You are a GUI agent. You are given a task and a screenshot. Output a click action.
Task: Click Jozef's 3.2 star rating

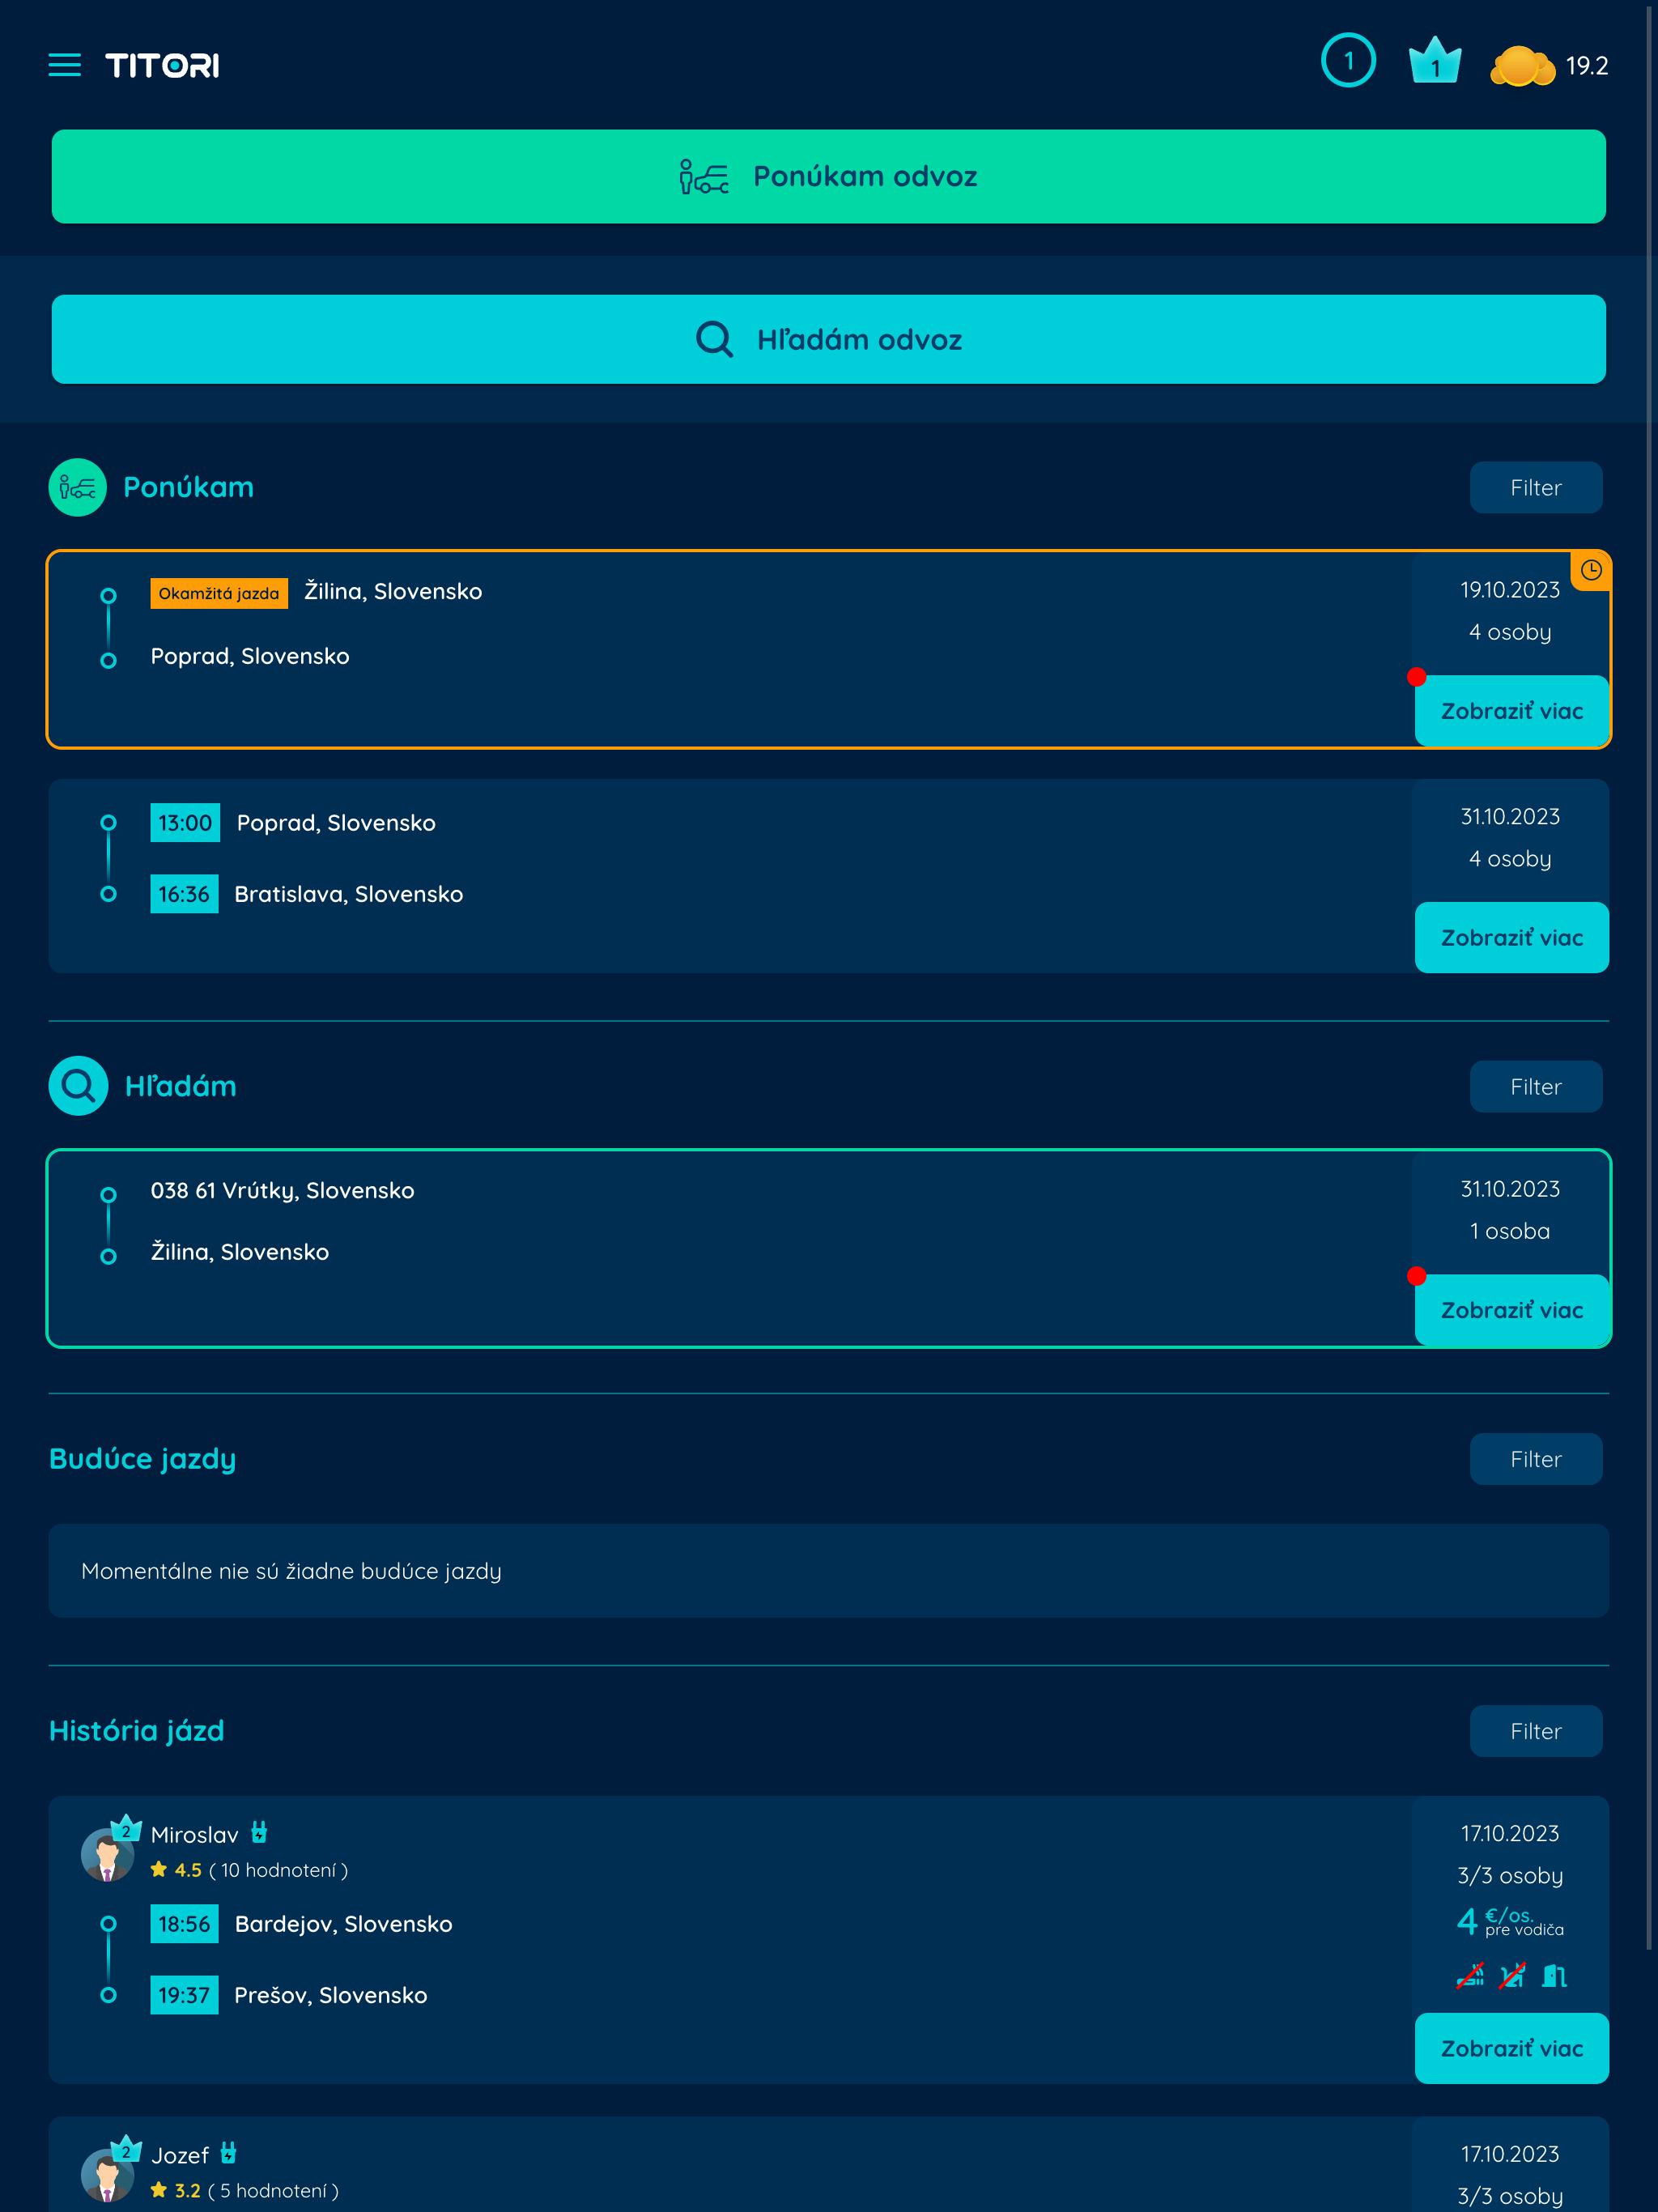(x=176, y=2190)
